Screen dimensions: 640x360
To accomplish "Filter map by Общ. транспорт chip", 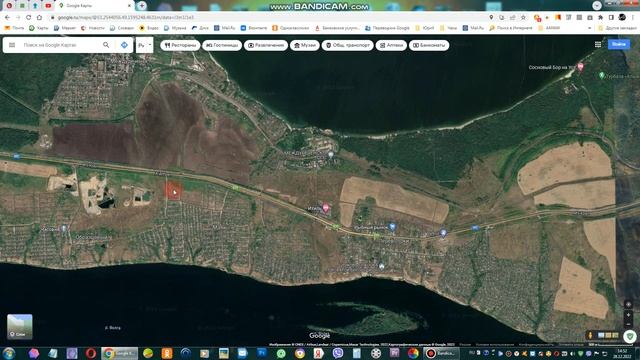I will (347, 45).
